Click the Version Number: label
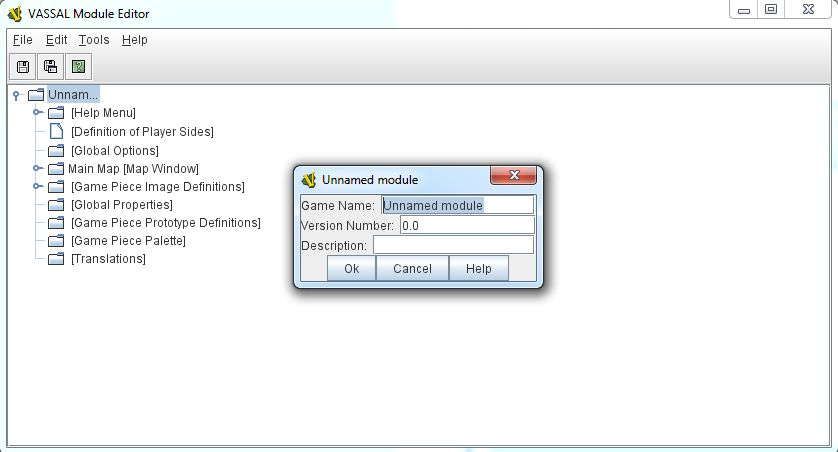This screenshot has width=838, height=452. coord(347,225)
